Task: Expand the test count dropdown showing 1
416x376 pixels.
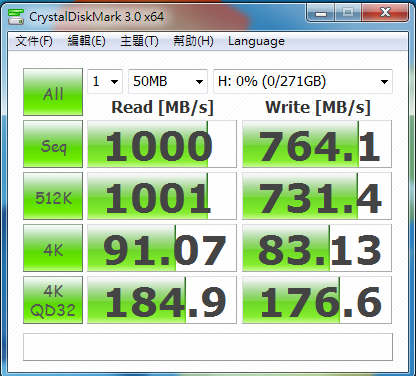Action: point(105,81)
